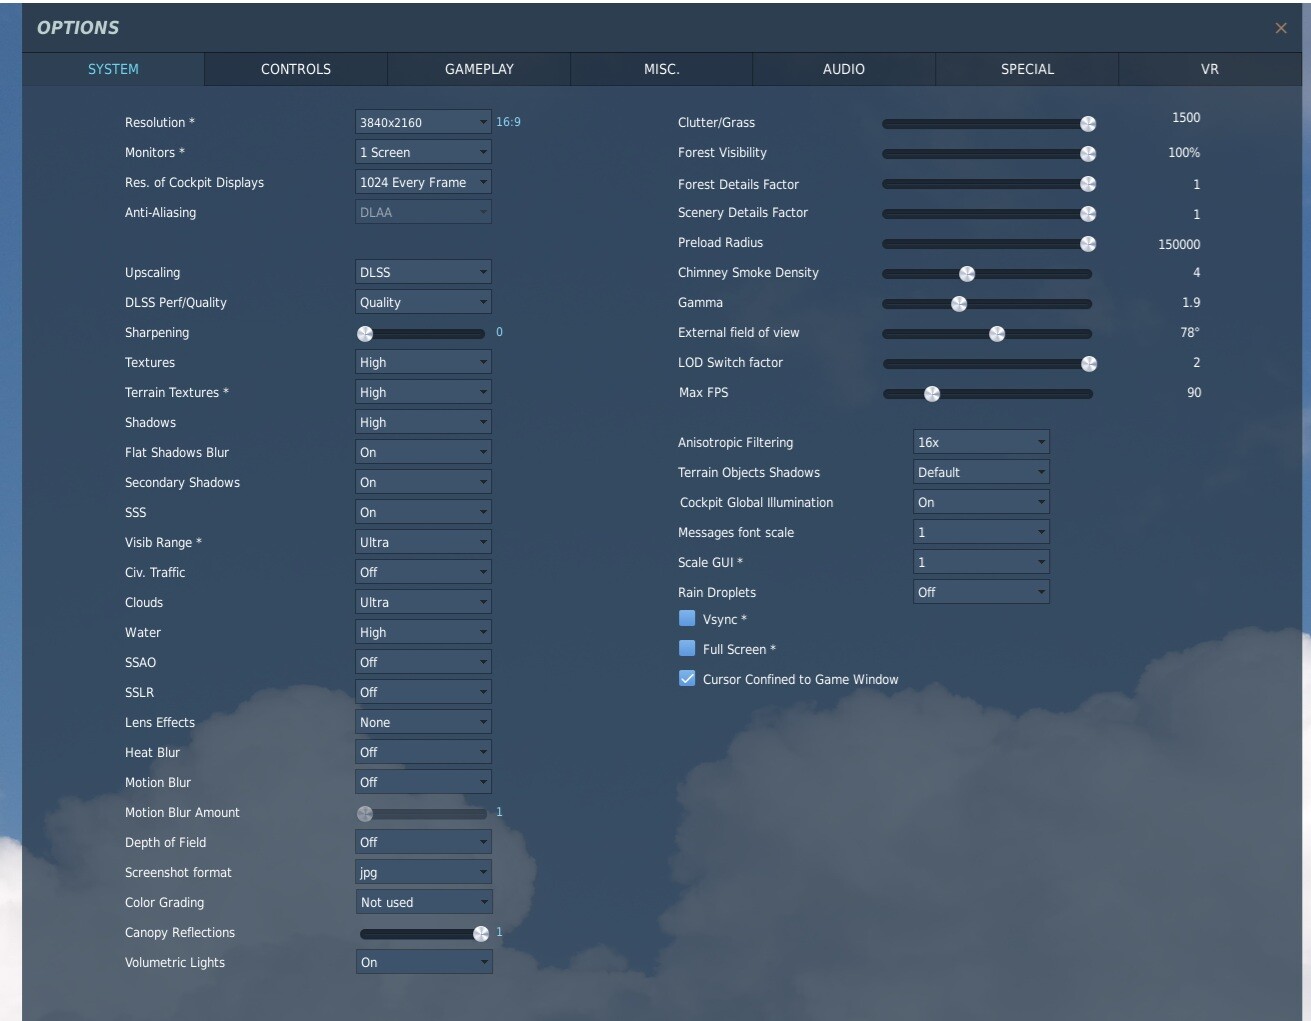Toggle the Full Screen checkbox
Screen dimensions: 1311x1021
pos(687,648)
